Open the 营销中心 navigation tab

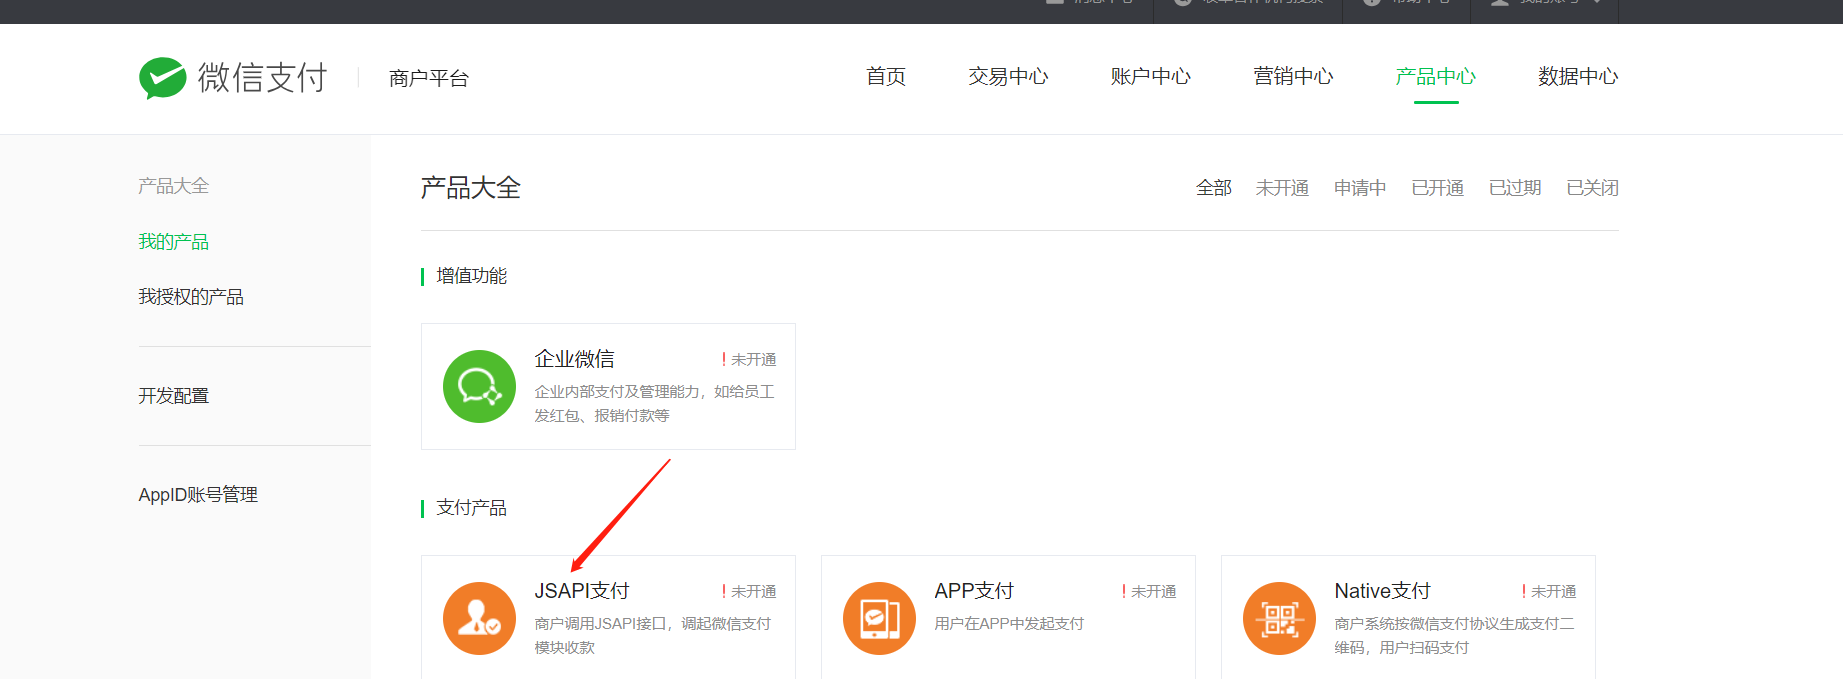tap(1293, 77)
